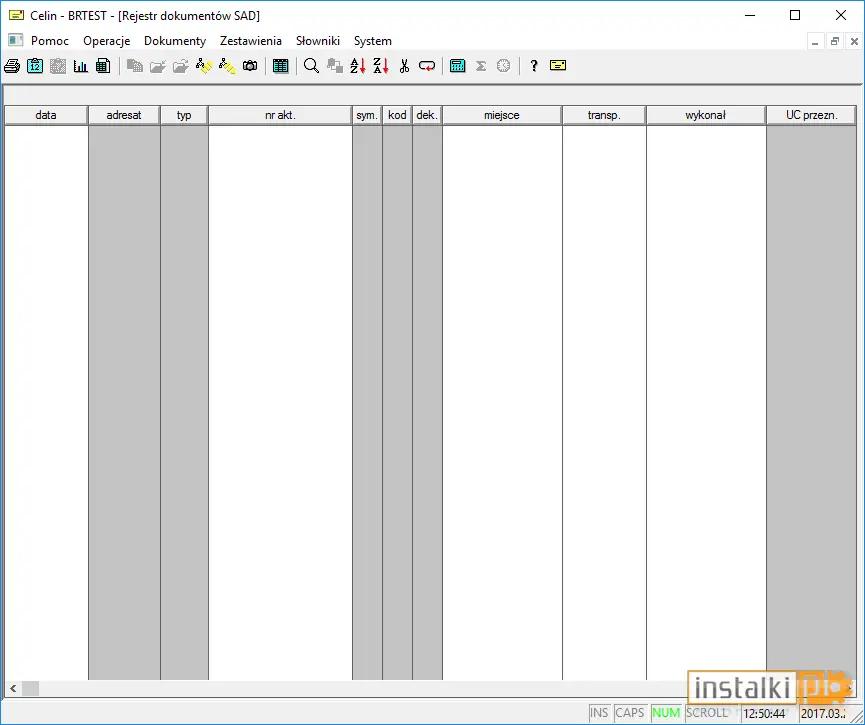Click the 'transp.' column header
The image size is (865, 725).
tap(604, 115)
